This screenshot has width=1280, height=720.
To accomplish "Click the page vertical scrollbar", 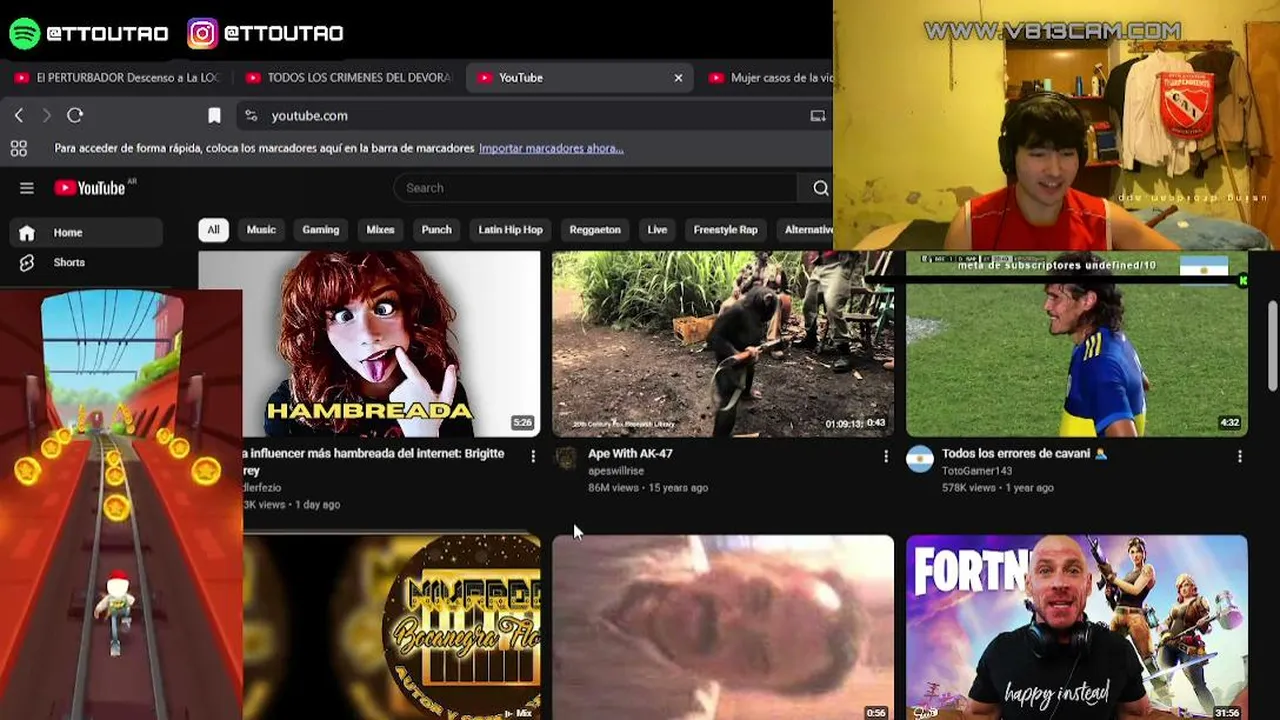I will (x=1273, y=345).
